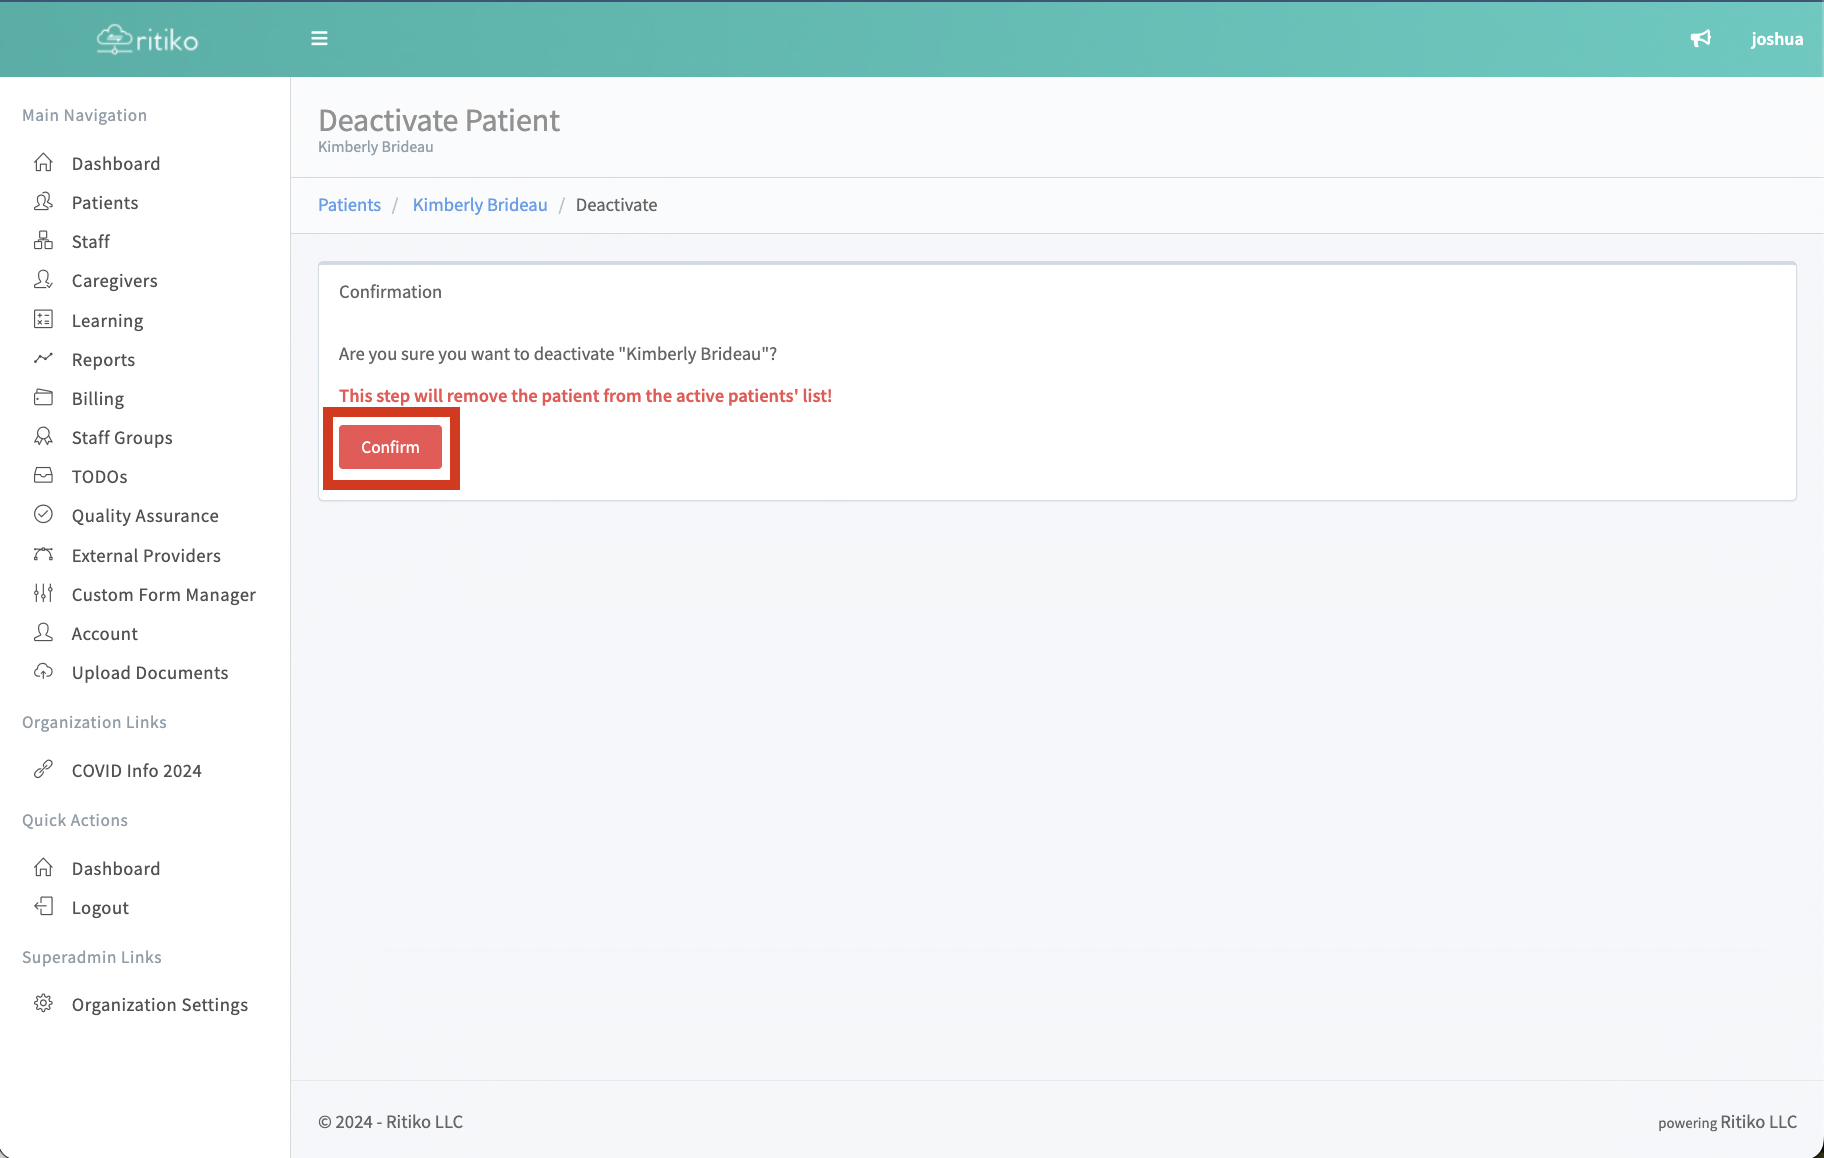Open COVID Info 2024 organization link
This screenshot has height=1158, width=1824.
(x=136, y=771)
